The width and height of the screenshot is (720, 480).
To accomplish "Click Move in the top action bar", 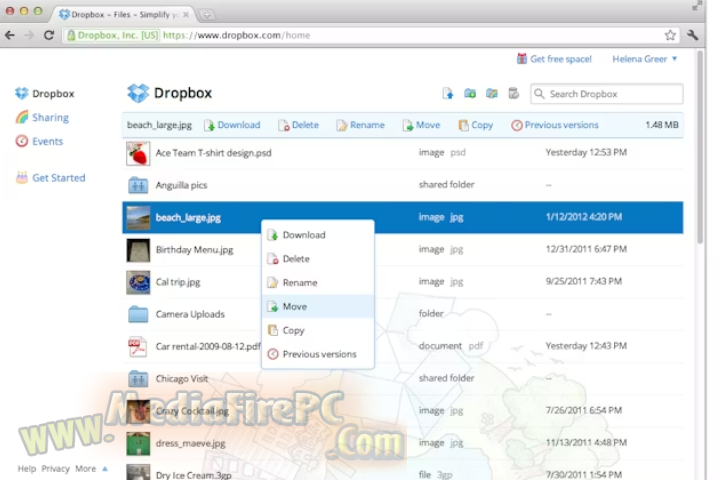I will point(421,125).
